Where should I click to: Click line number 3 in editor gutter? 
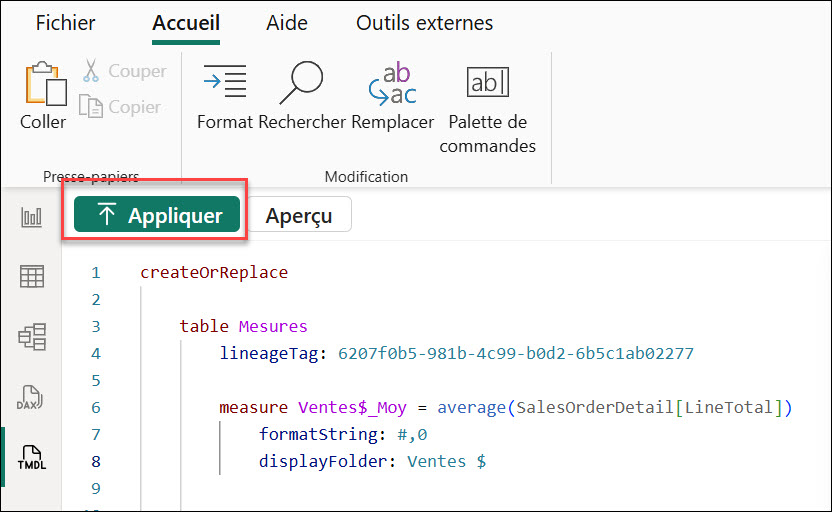pos(96,326)
